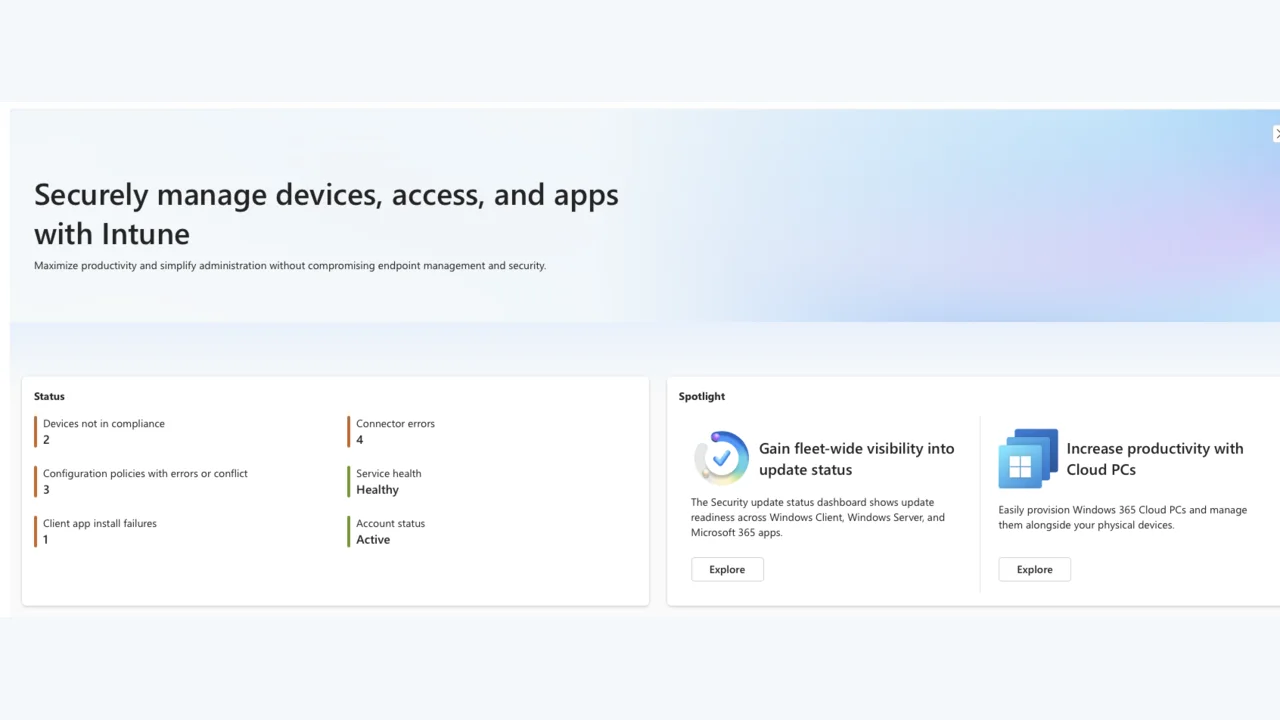Image resolution: width=1280 pixels, height=720 pixels.
Task: Open Client app install failures status
Action: point(96,532)
